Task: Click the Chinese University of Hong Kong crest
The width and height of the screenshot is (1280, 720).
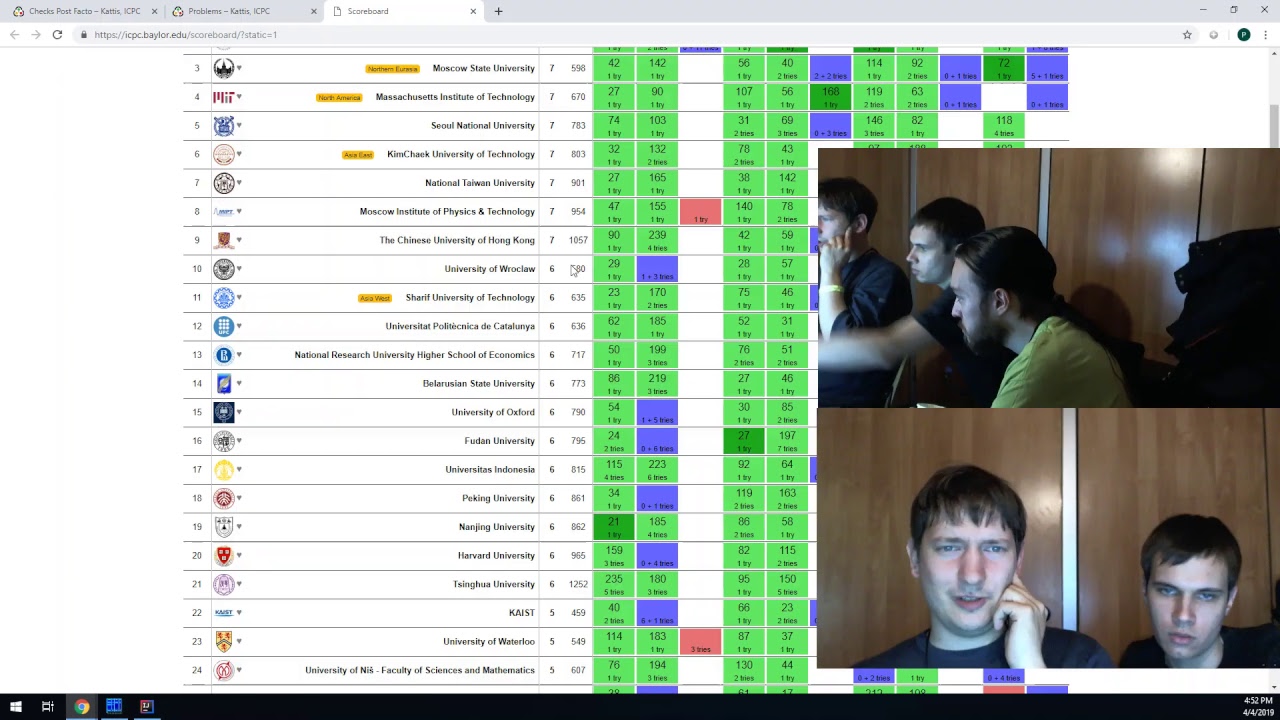Action: 224,240
